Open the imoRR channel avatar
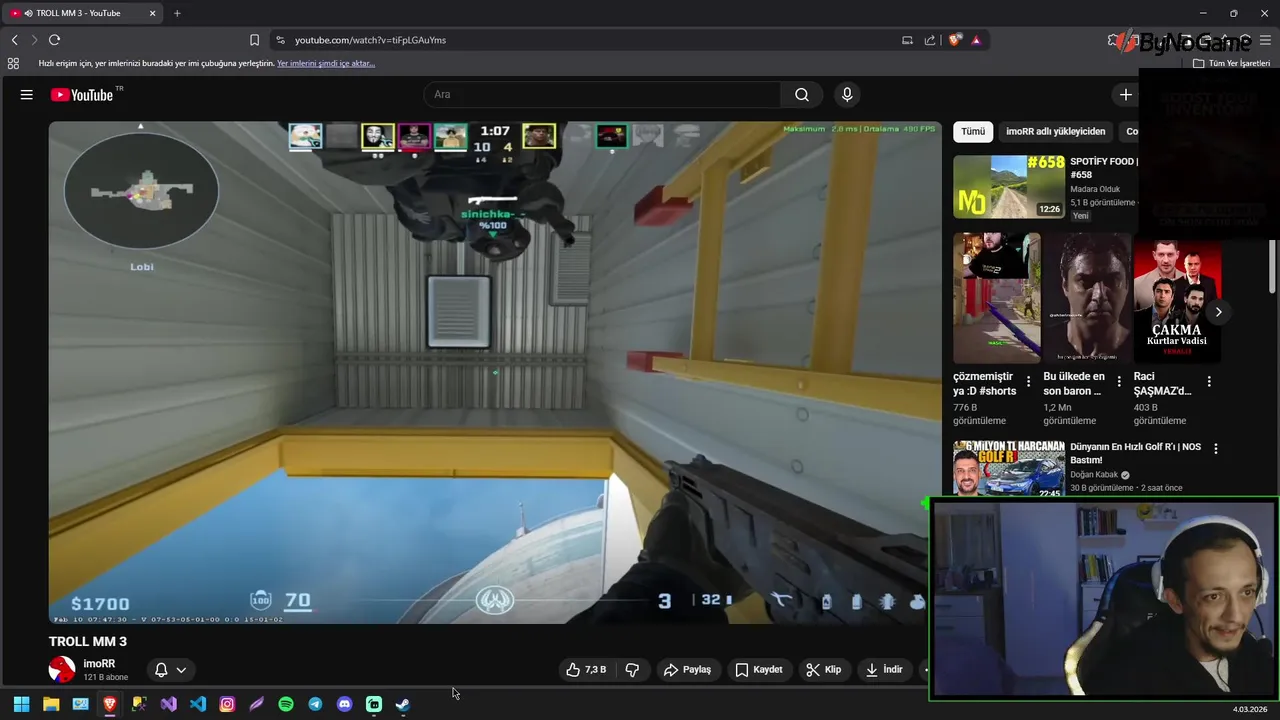The image size is (1280, 720). click(x=62, y=670)
